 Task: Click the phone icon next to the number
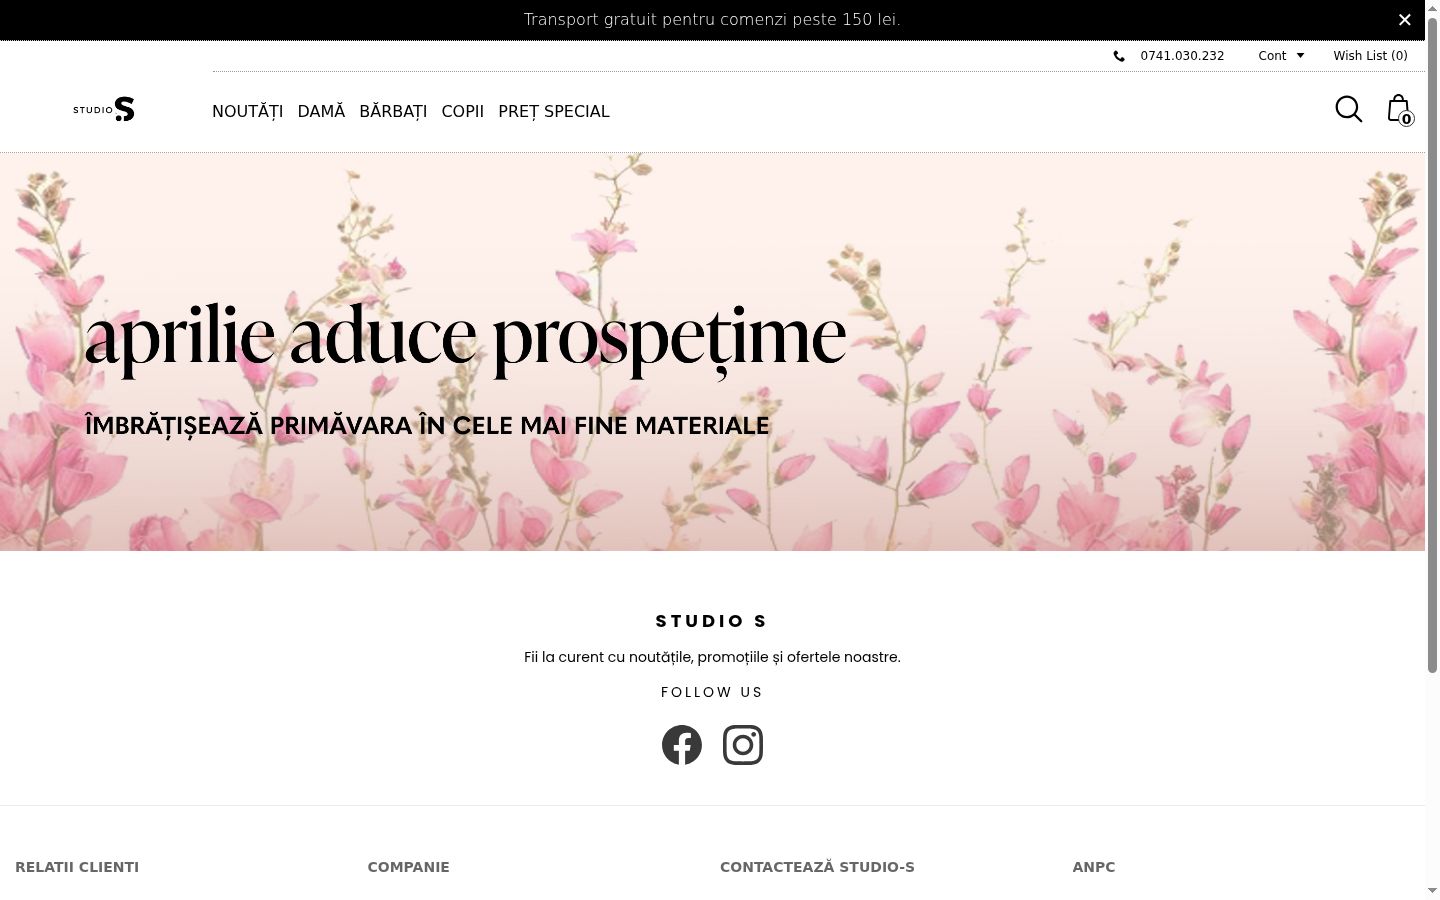tap(1119, 56)
